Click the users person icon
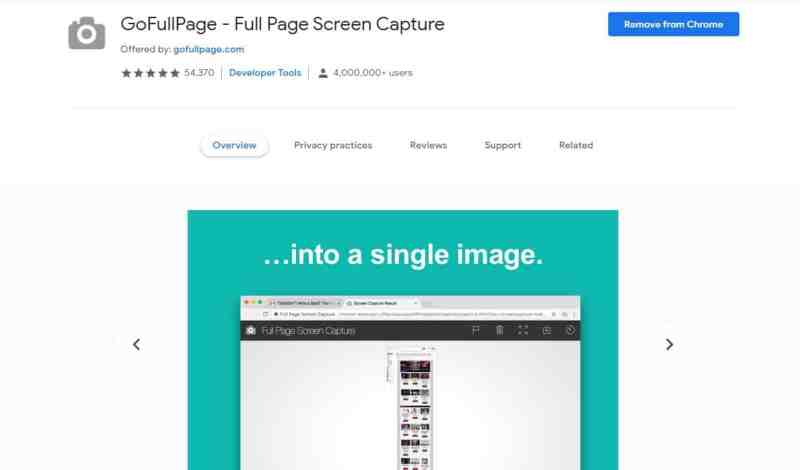The width and height of the screenshot is (800, 470). point(323,73)
